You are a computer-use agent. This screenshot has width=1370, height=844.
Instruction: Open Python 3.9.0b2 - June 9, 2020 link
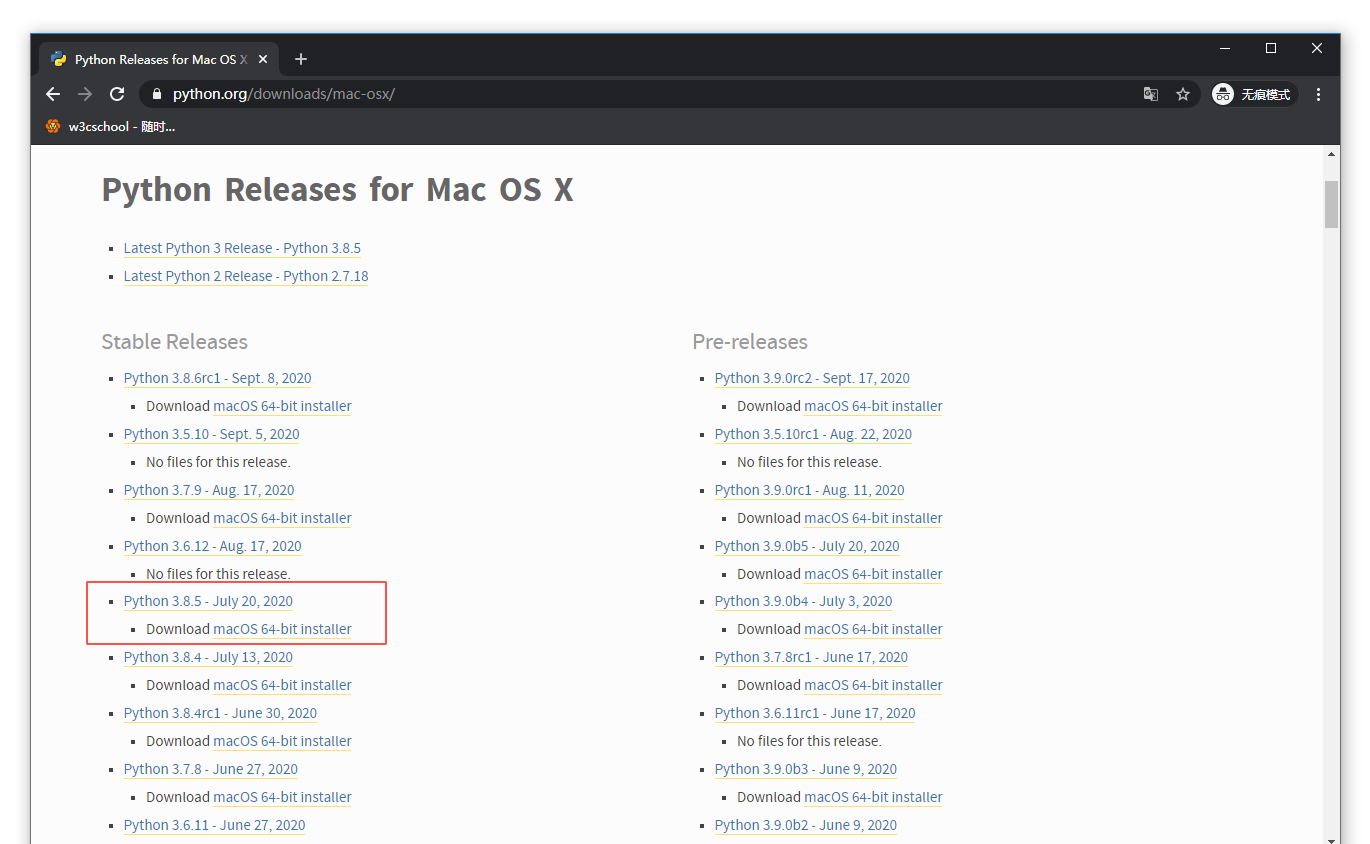click(806, 825)
